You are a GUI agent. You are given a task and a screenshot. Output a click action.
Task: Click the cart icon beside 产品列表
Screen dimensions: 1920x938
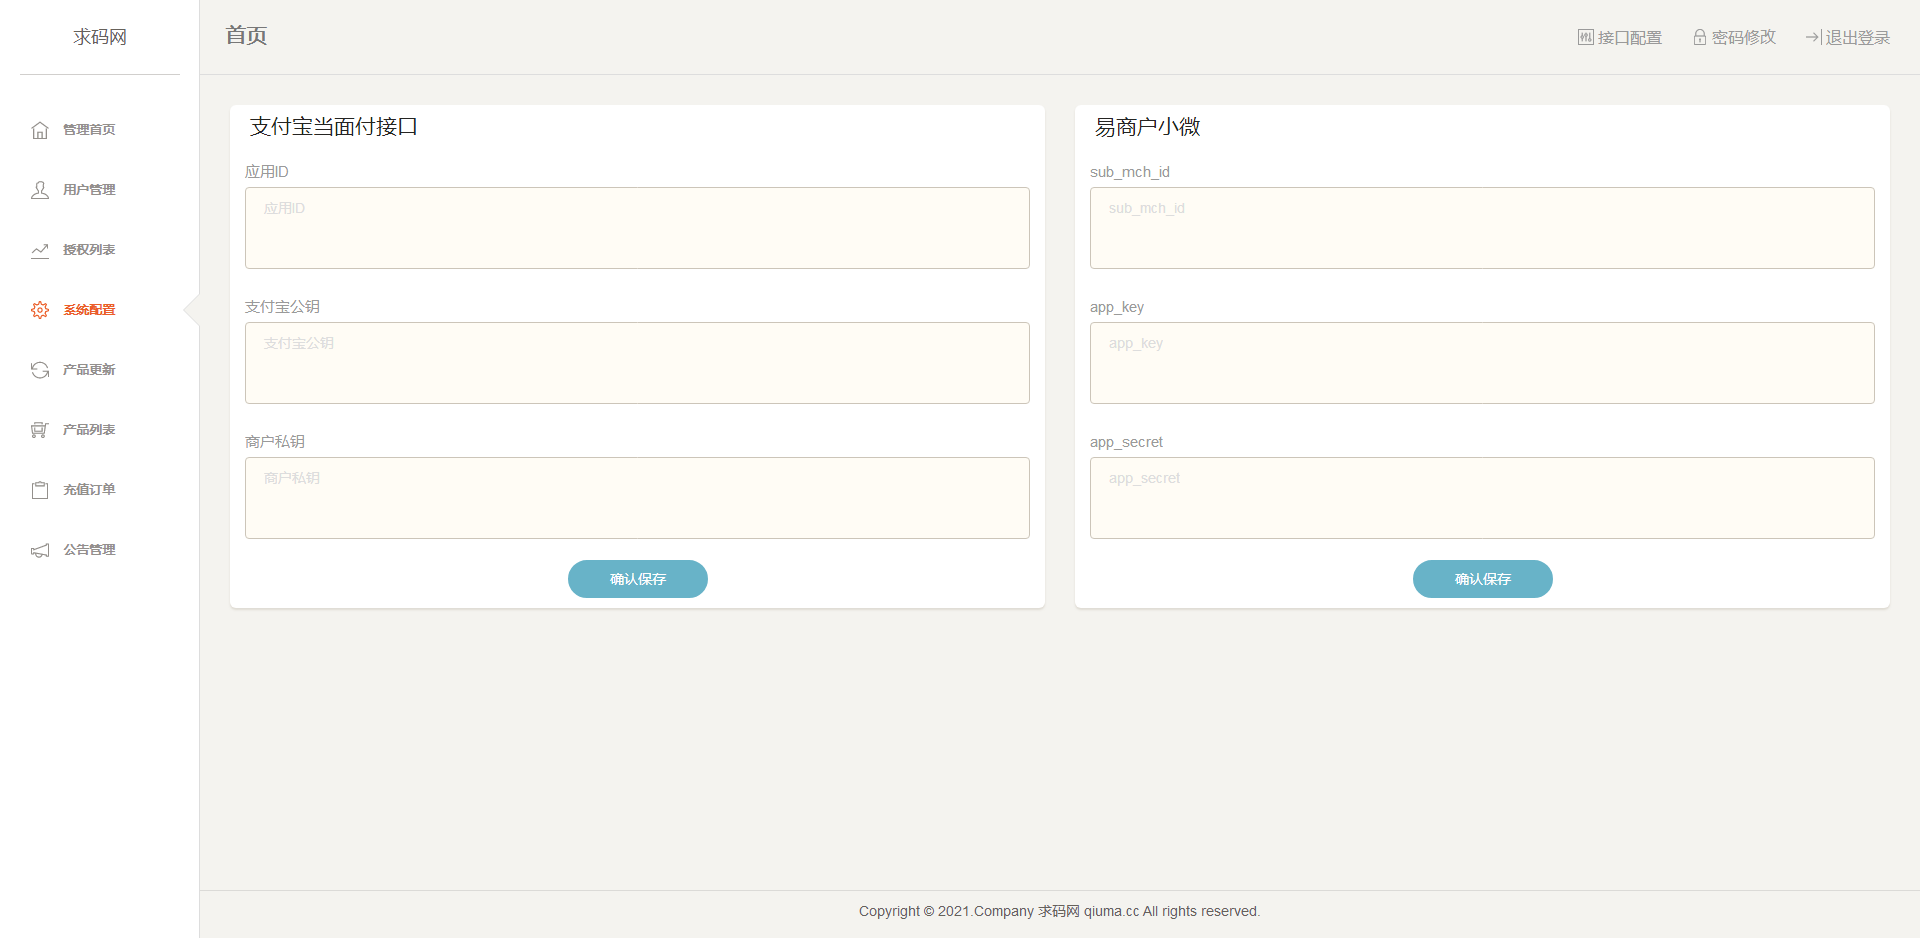40,430
